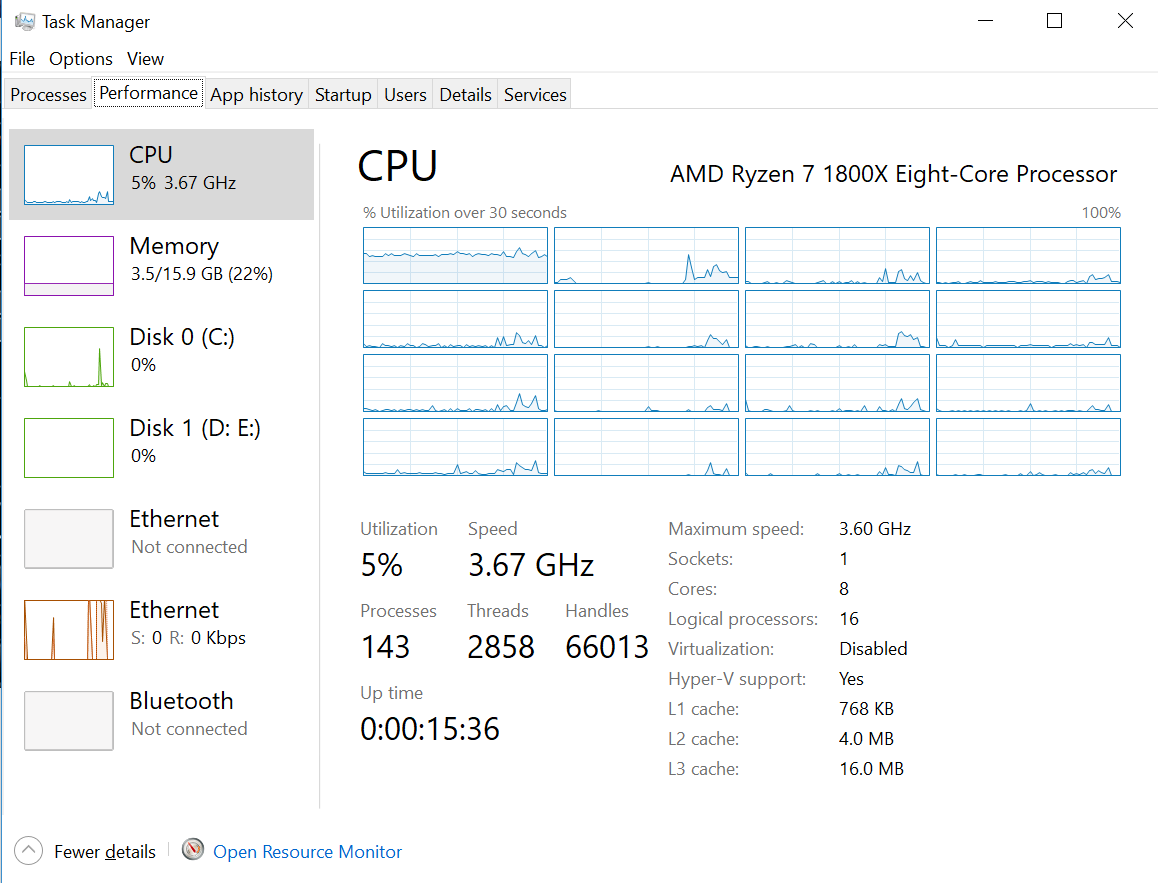
Task: Switch to the Processes tab
Action: click(x=48, y=95)
